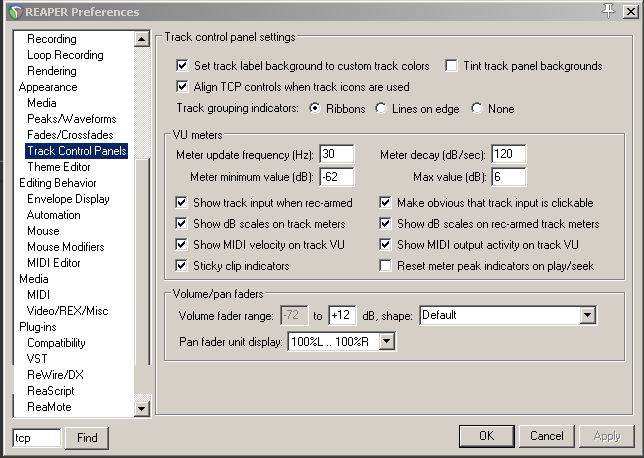Click the Meter minimum value field
This screenshot has height=458, width=644.
pyautogui.click(x=336, y=177)
